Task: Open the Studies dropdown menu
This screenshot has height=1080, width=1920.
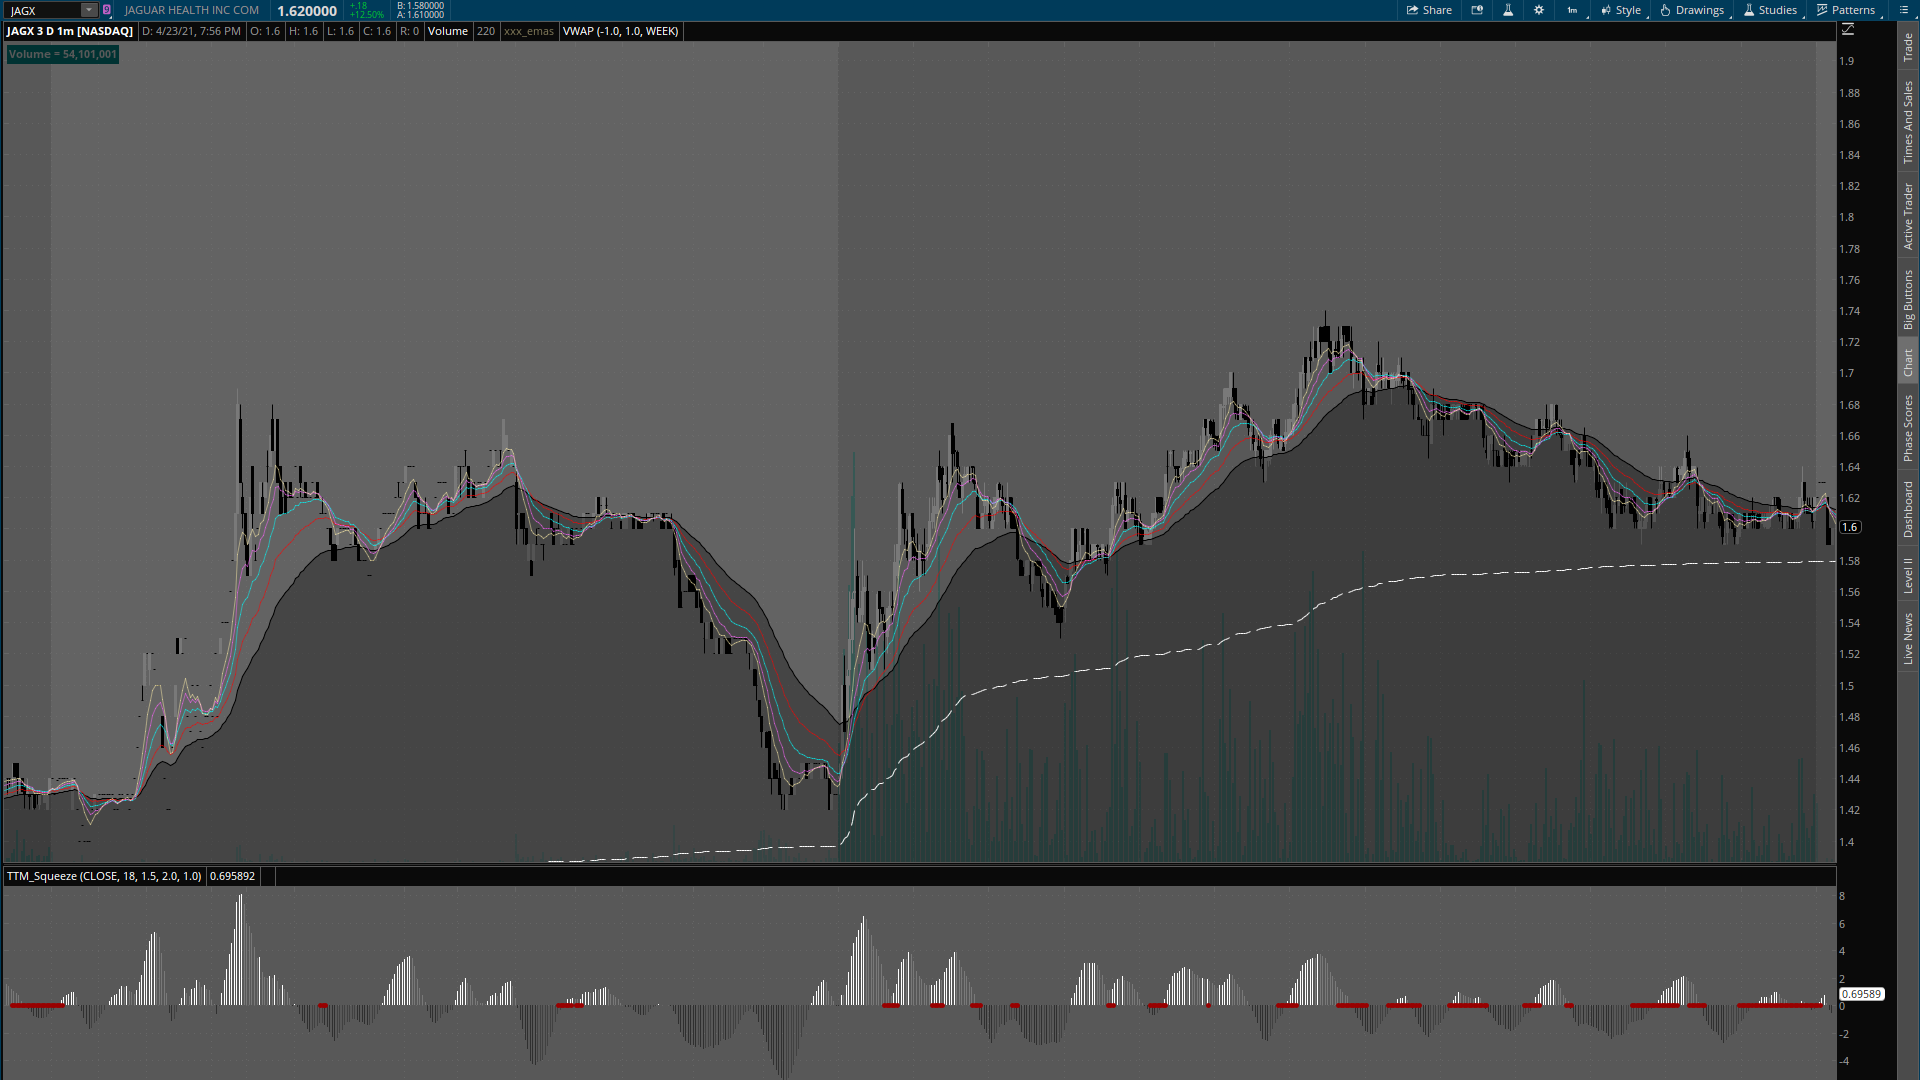Action: 1770,10
